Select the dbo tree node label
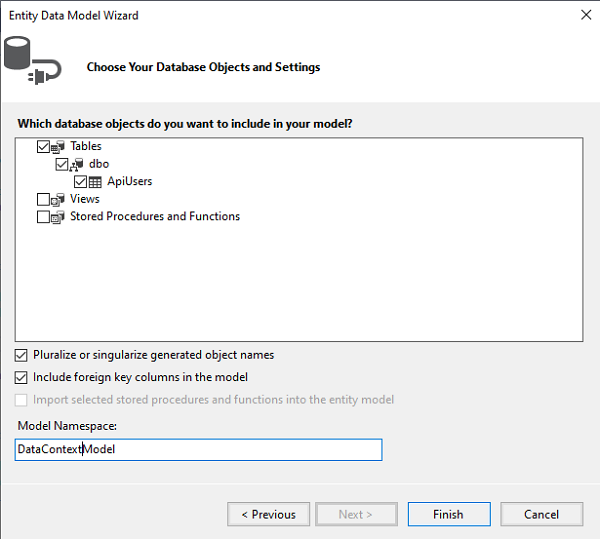This screenshot has width=600, height=539. tap(99, 164)
